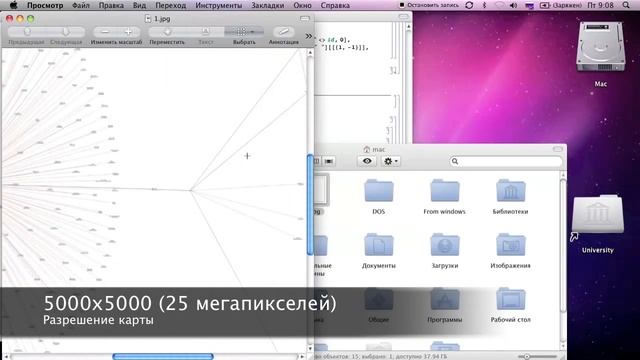Open the Выбрать selection tool dropdown
The height and width of the screenshot is (360, 640).
pyautogui.click(x=244, y=32)
